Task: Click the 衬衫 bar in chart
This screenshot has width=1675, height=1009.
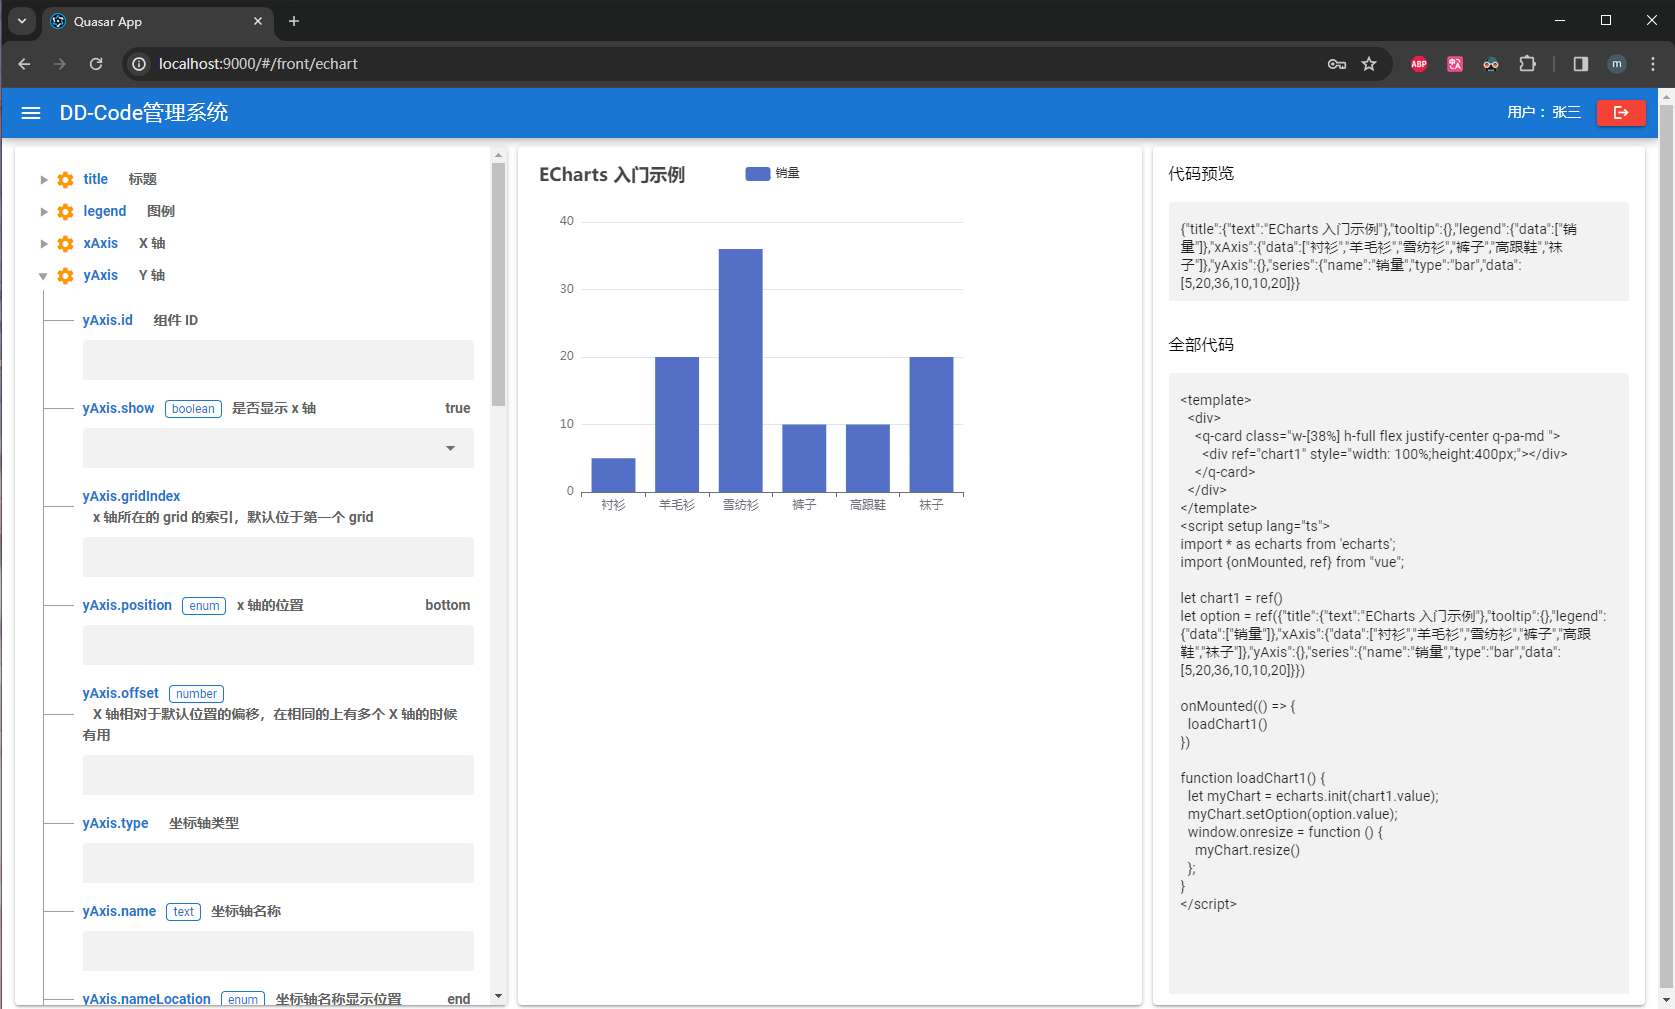Action: (x=613, y=475)
